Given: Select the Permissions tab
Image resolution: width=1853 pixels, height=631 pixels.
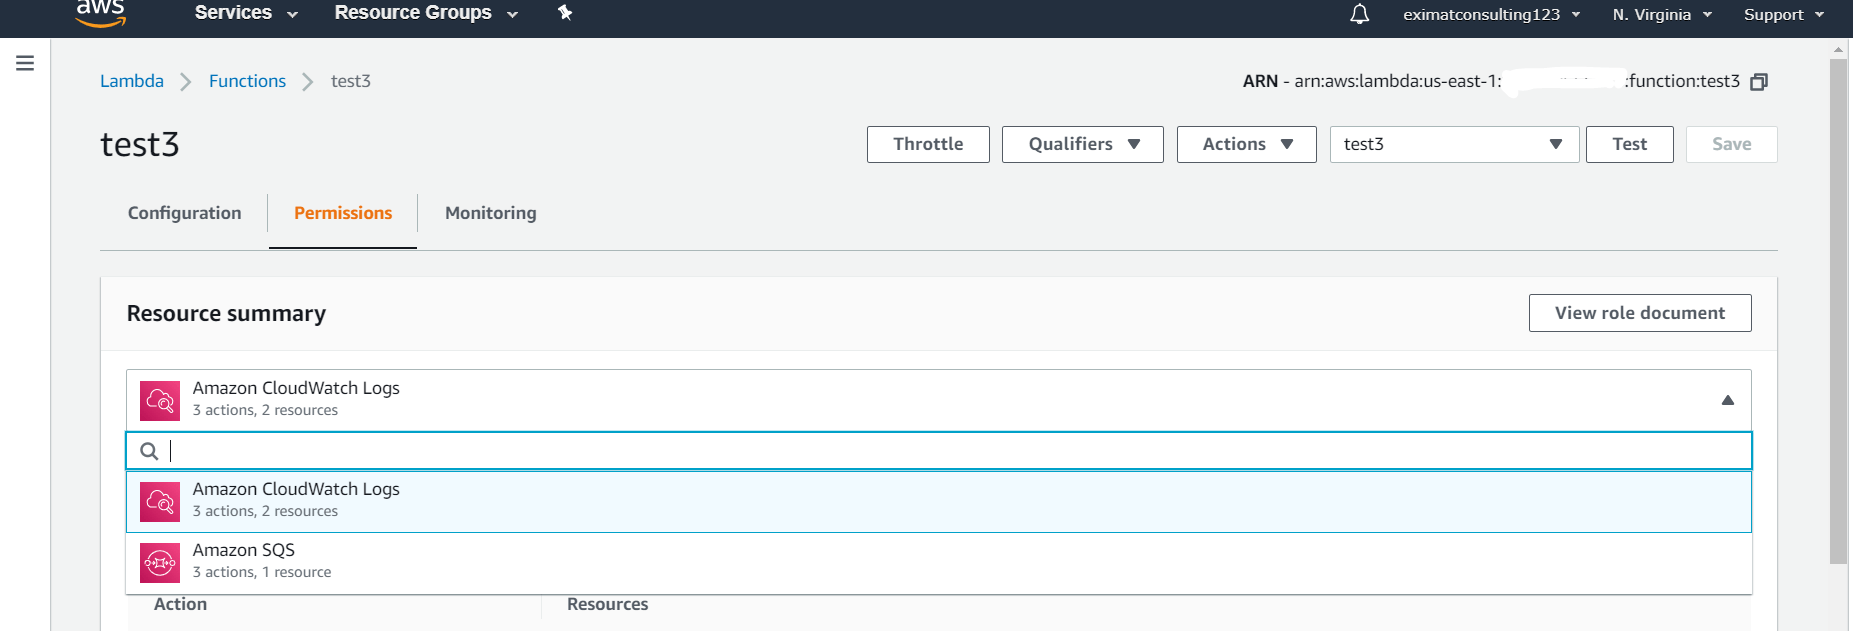Looking at the screenshot, I should coord(343,213).
